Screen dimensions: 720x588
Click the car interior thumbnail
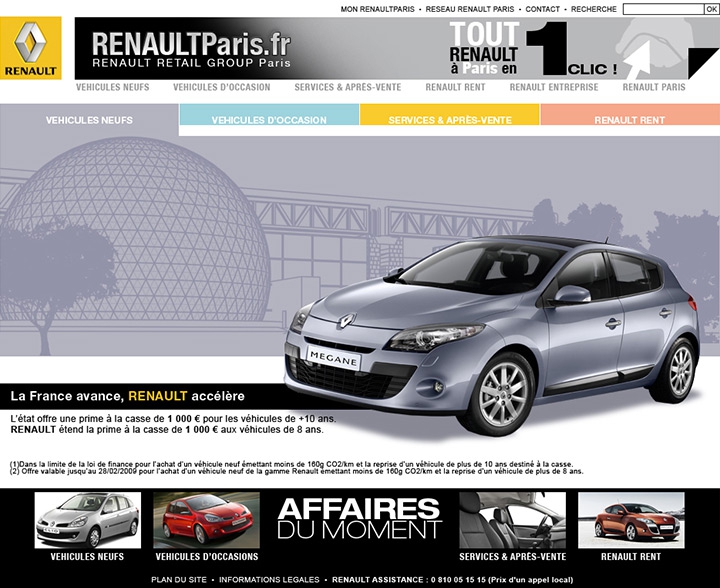[512, 520]
